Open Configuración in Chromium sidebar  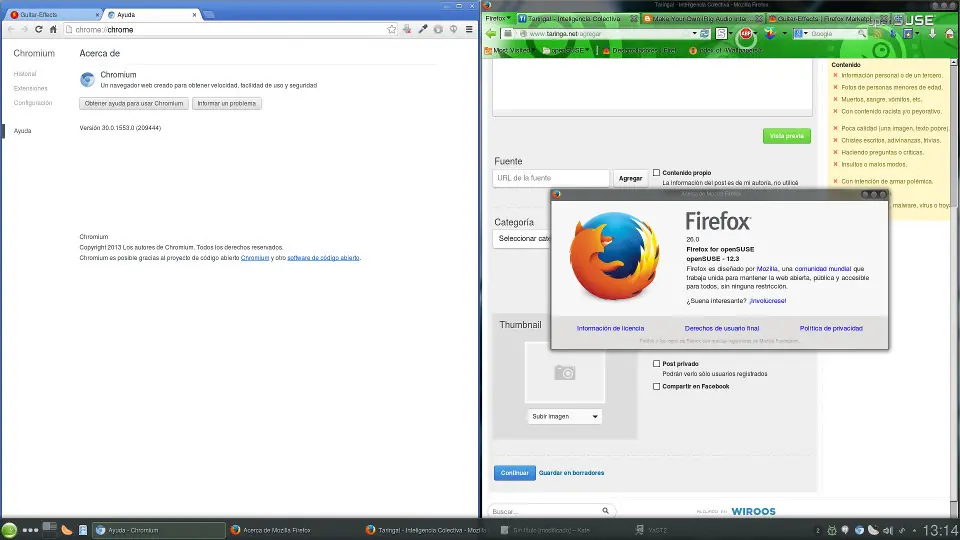[33, 103]
